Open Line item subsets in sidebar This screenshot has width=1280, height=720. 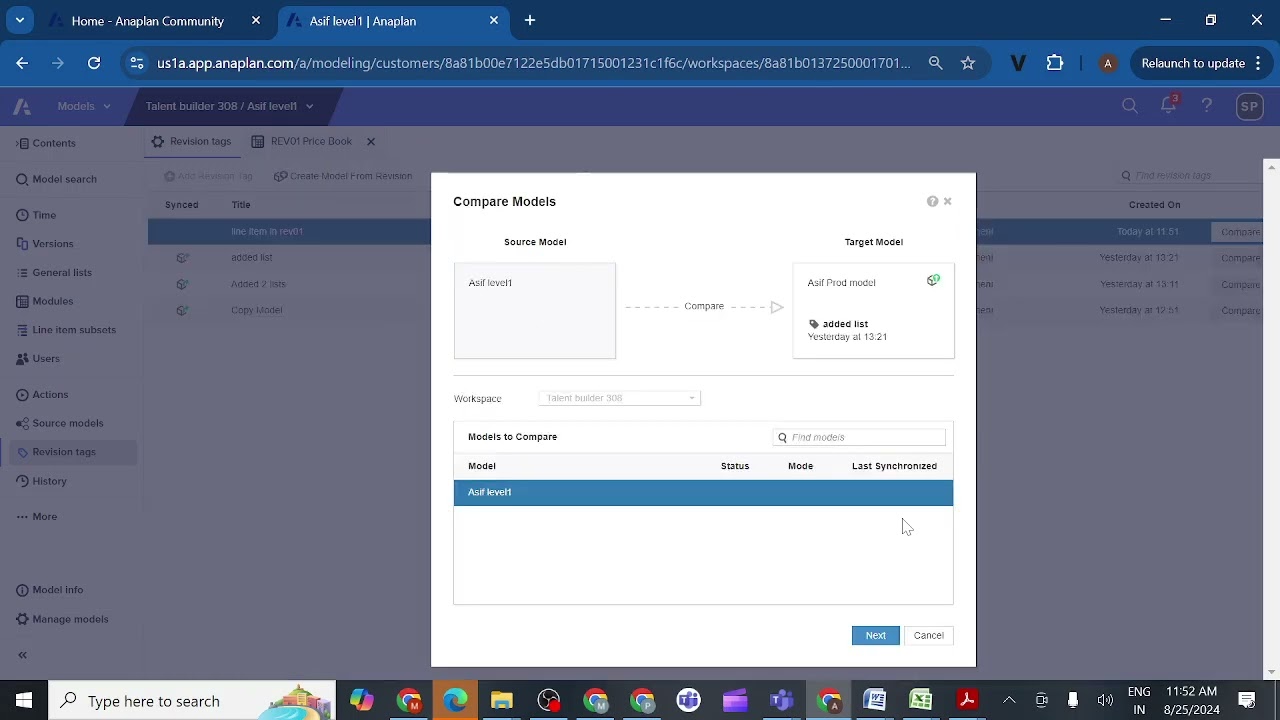coord(66,330)
